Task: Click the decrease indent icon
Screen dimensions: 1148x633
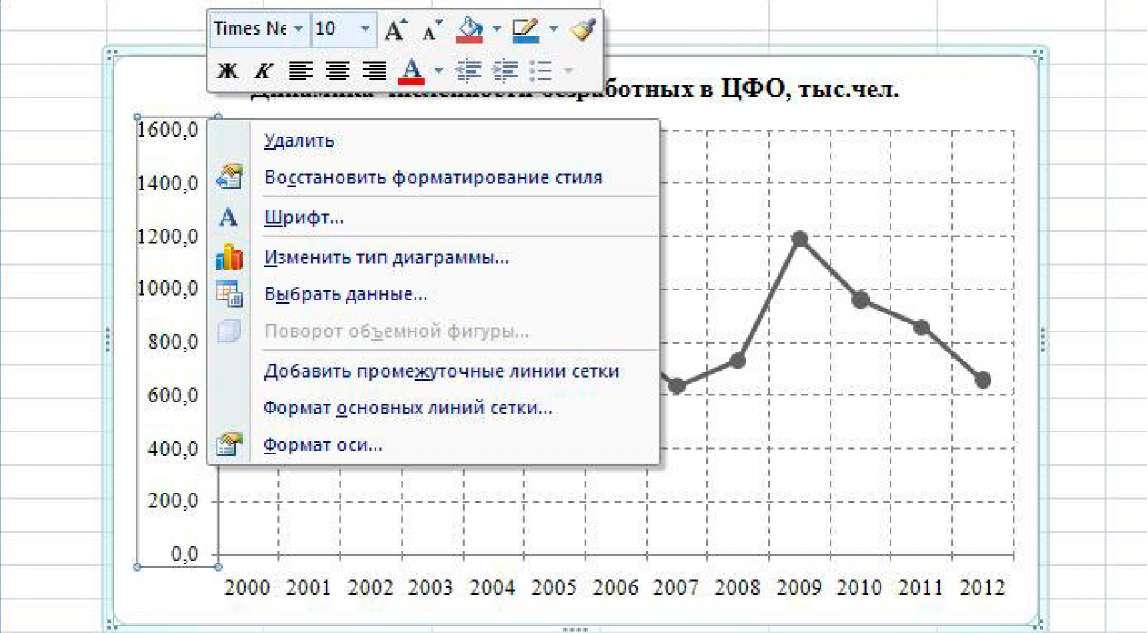Action: coord(469,70)
